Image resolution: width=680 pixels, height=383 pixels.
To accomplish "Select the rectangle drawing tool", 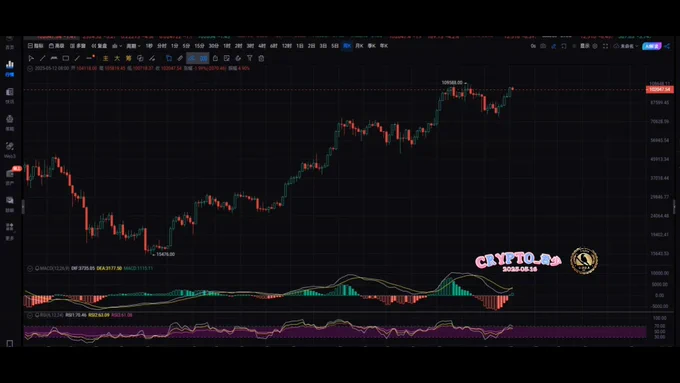I will (66, 58).
